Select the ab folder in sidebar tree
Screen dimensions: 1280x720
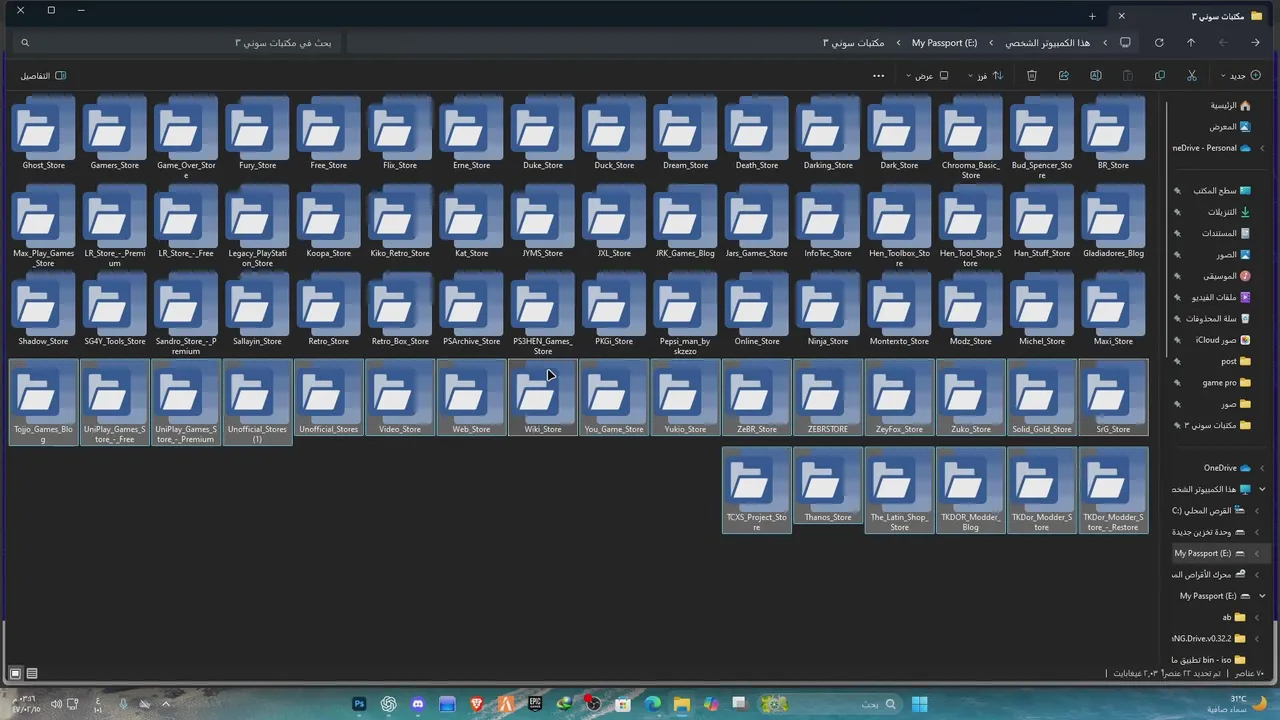coord(1234,617)
